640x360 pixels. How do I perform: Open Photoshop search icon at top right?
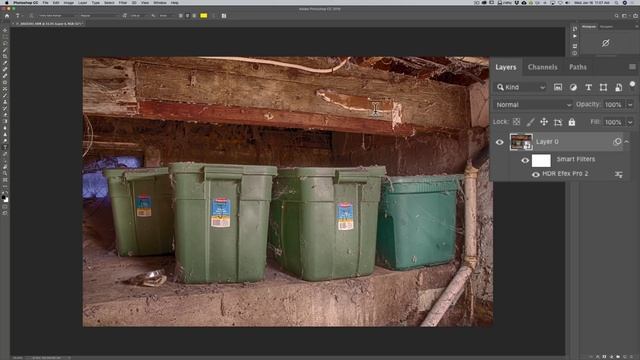point(616,16)
